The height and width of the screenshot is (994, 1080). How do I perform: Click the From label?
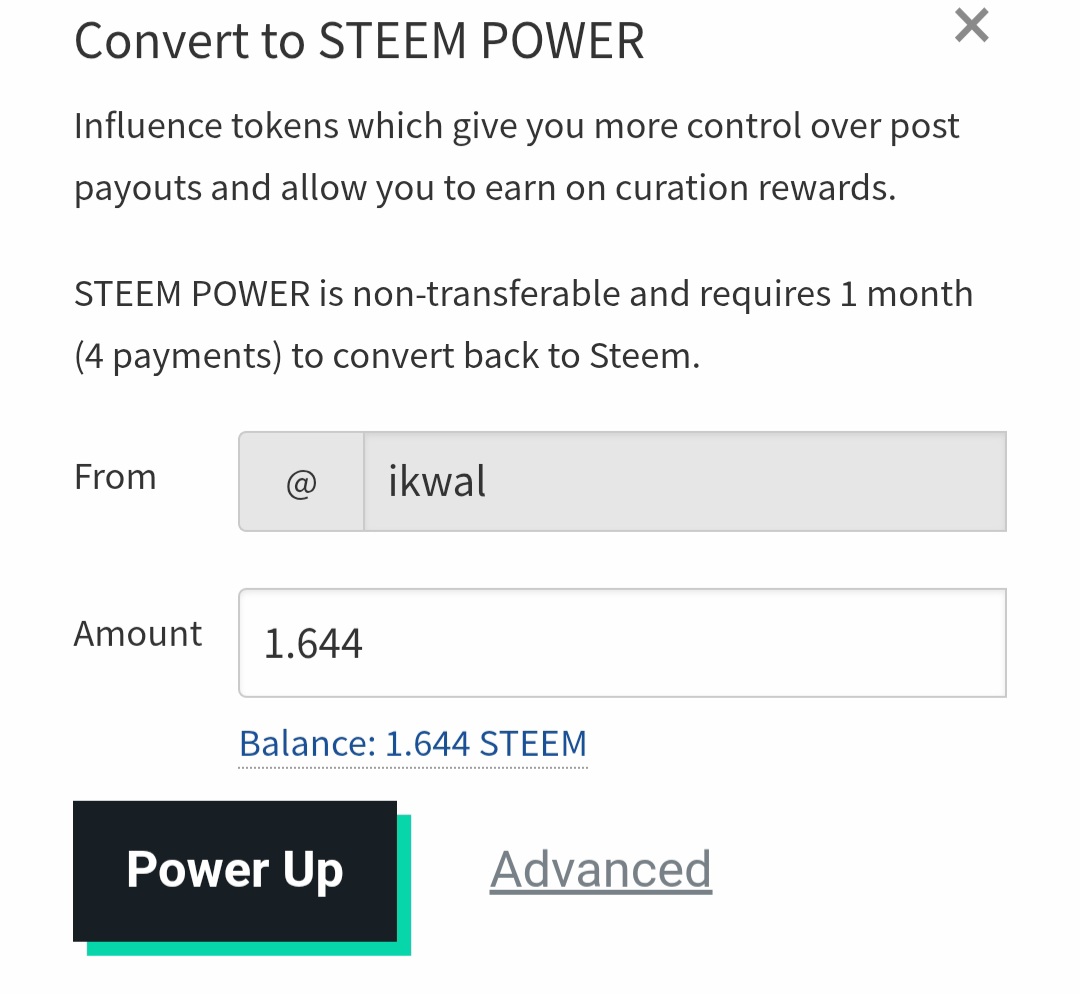point(115,477)
